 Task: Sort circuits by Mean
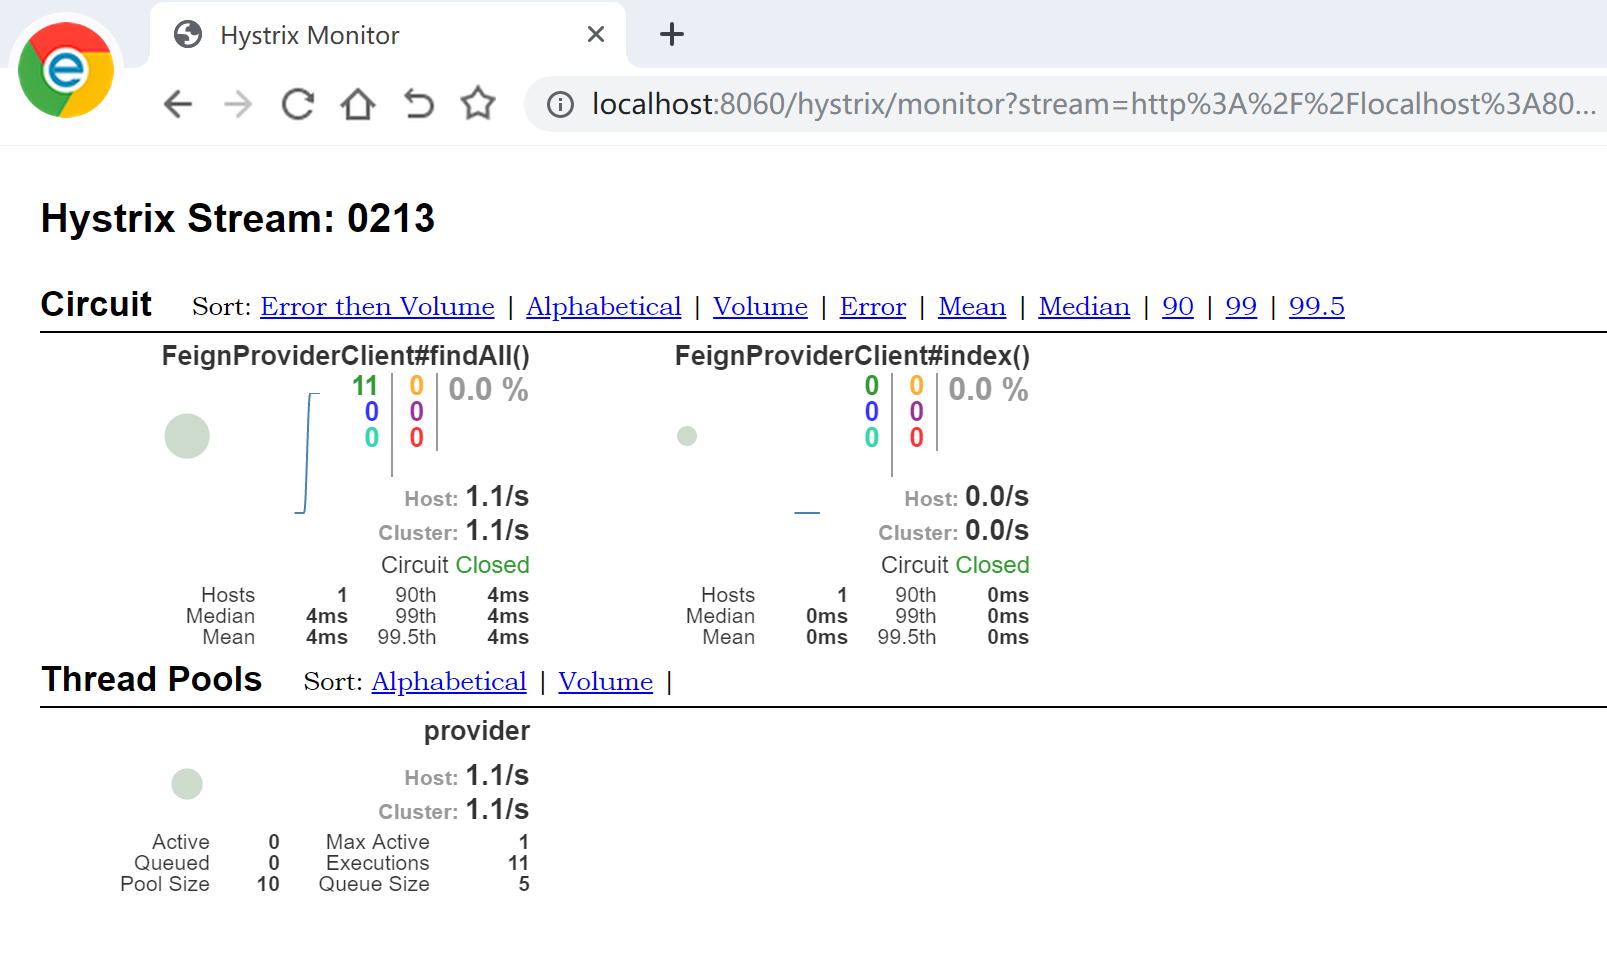(972, 306)
